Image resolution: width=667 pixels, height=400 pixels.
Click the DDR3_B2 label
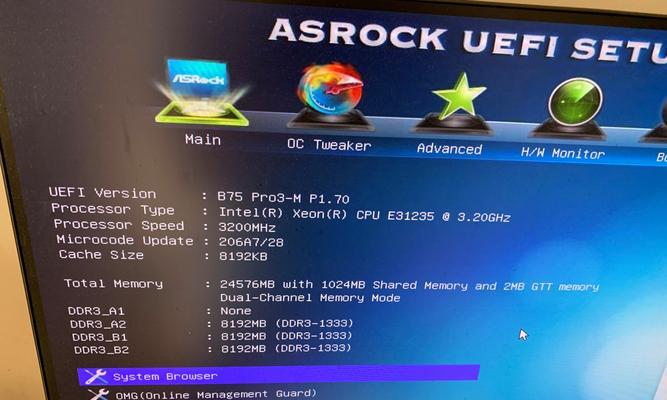click(x=102, y=350)
